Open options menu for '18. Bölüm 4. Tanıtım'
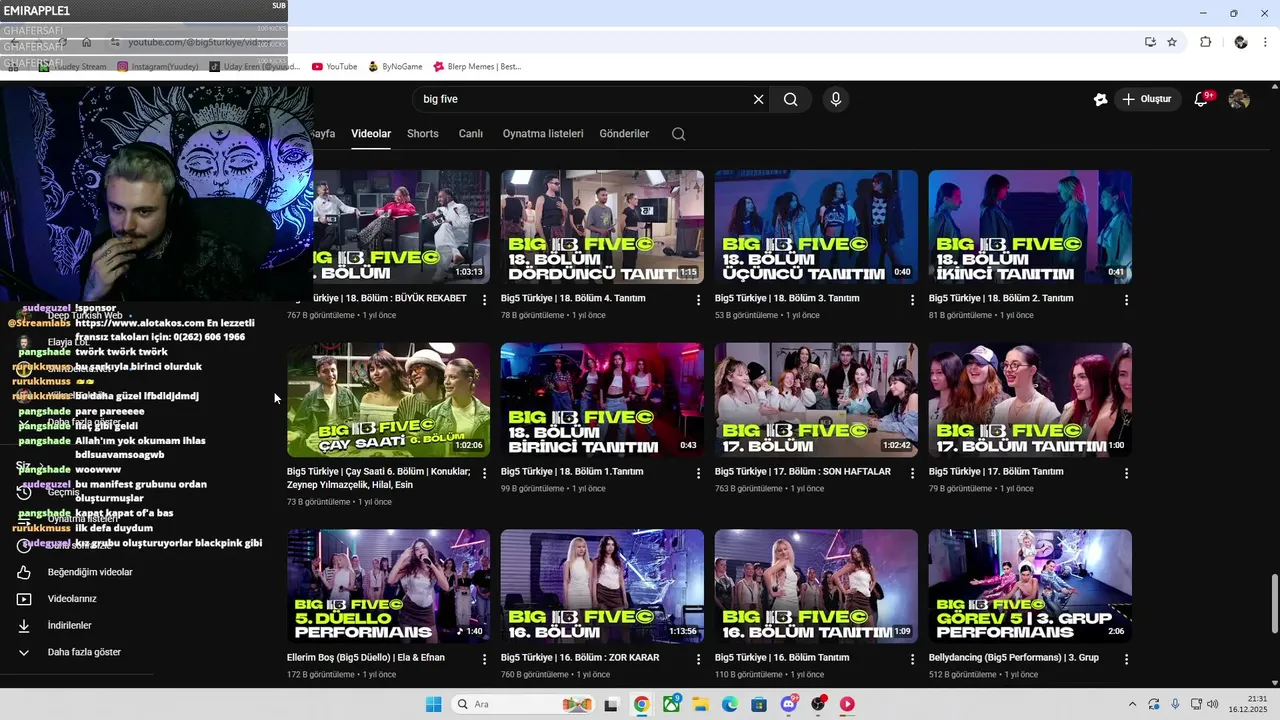The width and height of the screenshot is (1280, 720). click(699, 300)
